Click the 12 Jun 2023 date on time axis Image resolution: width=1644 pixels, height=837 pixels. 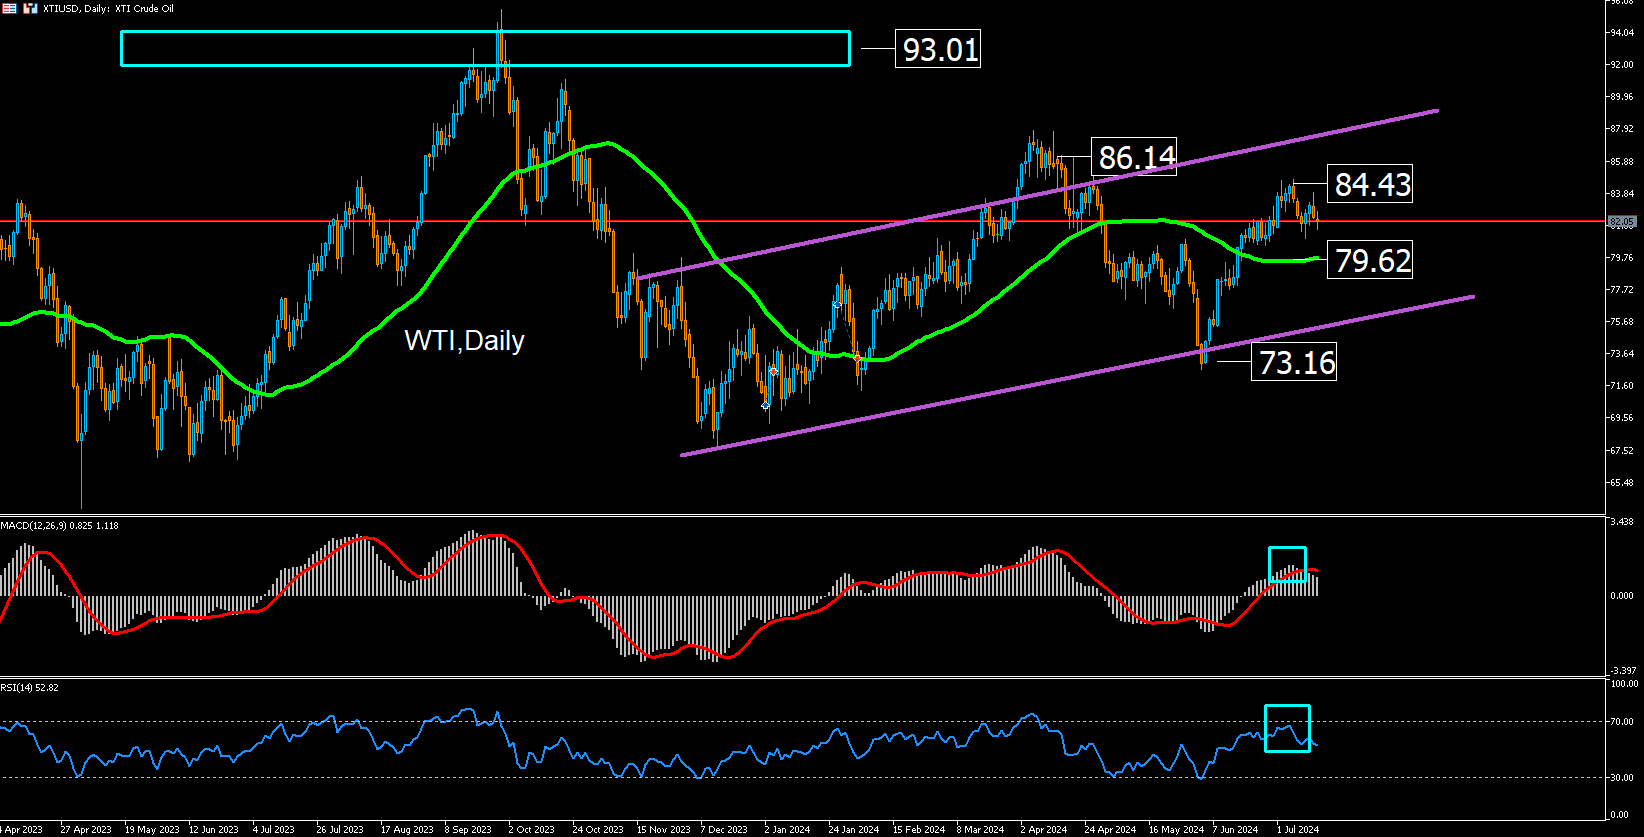(x=214, y=829)
